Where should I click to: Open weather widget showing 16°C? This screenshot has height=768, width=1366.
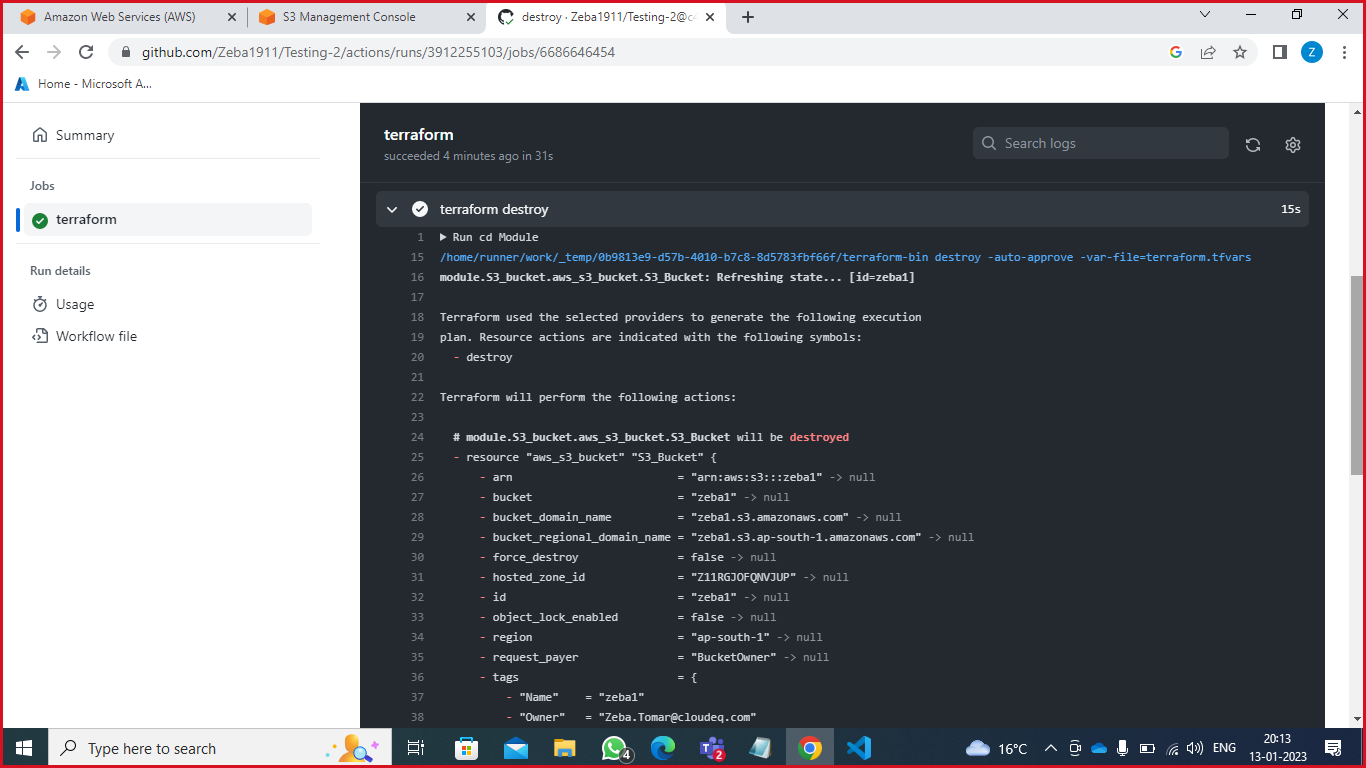coord(997,748)
